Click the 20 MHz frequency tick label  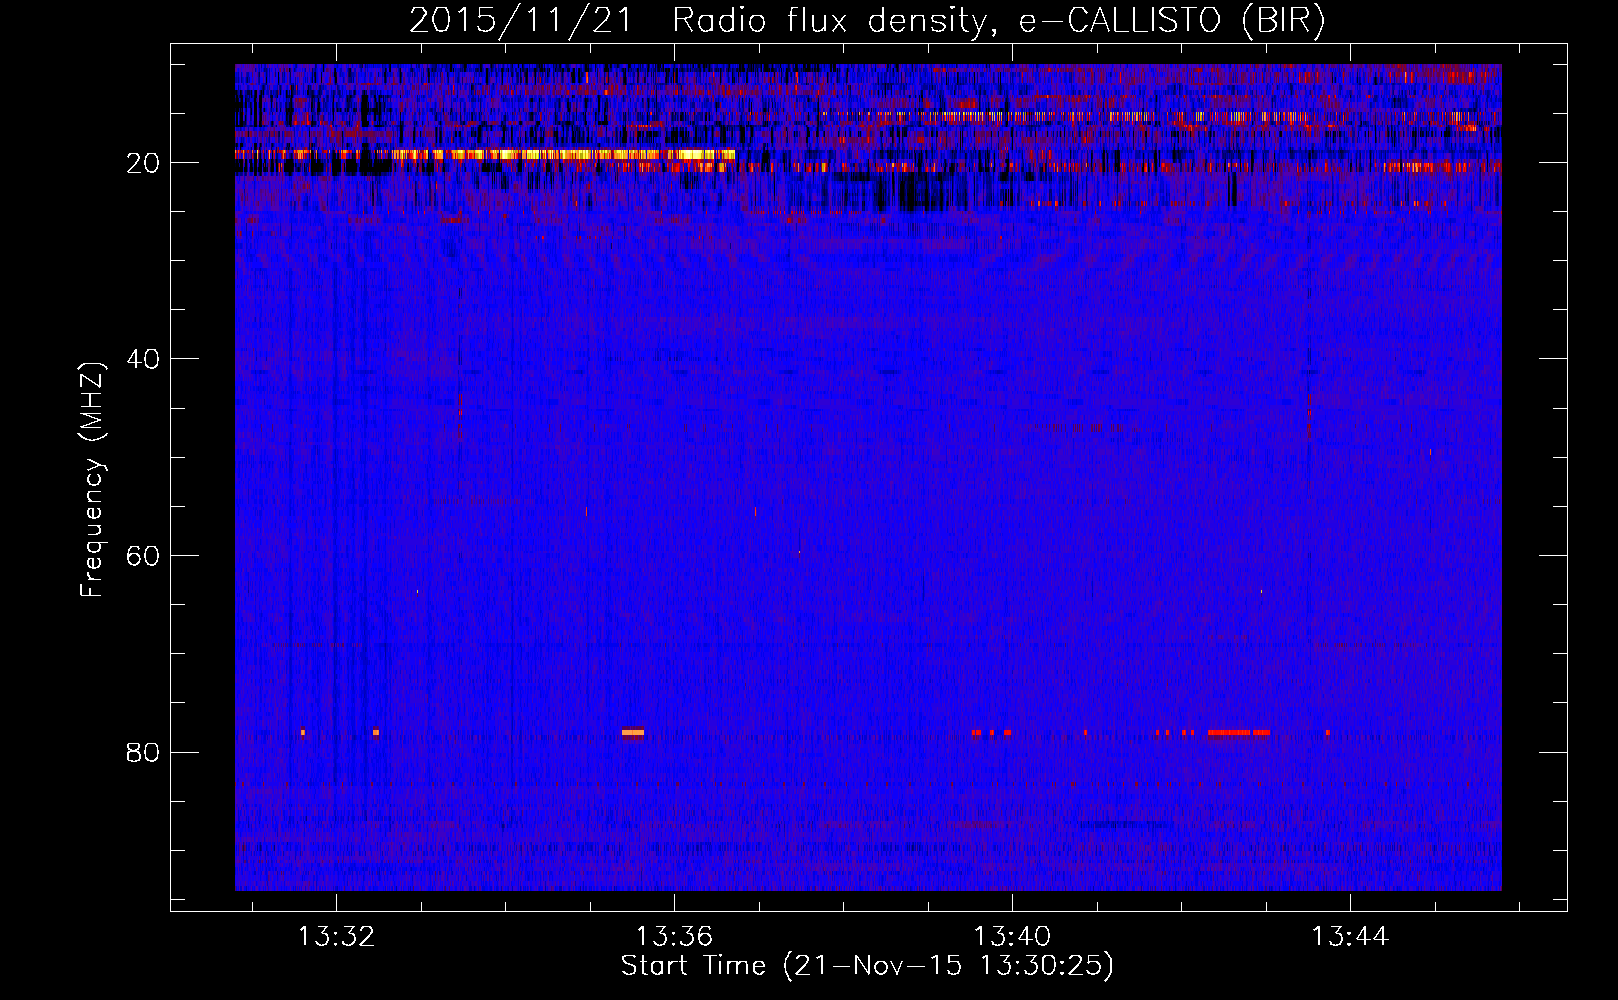pos(144,163)
